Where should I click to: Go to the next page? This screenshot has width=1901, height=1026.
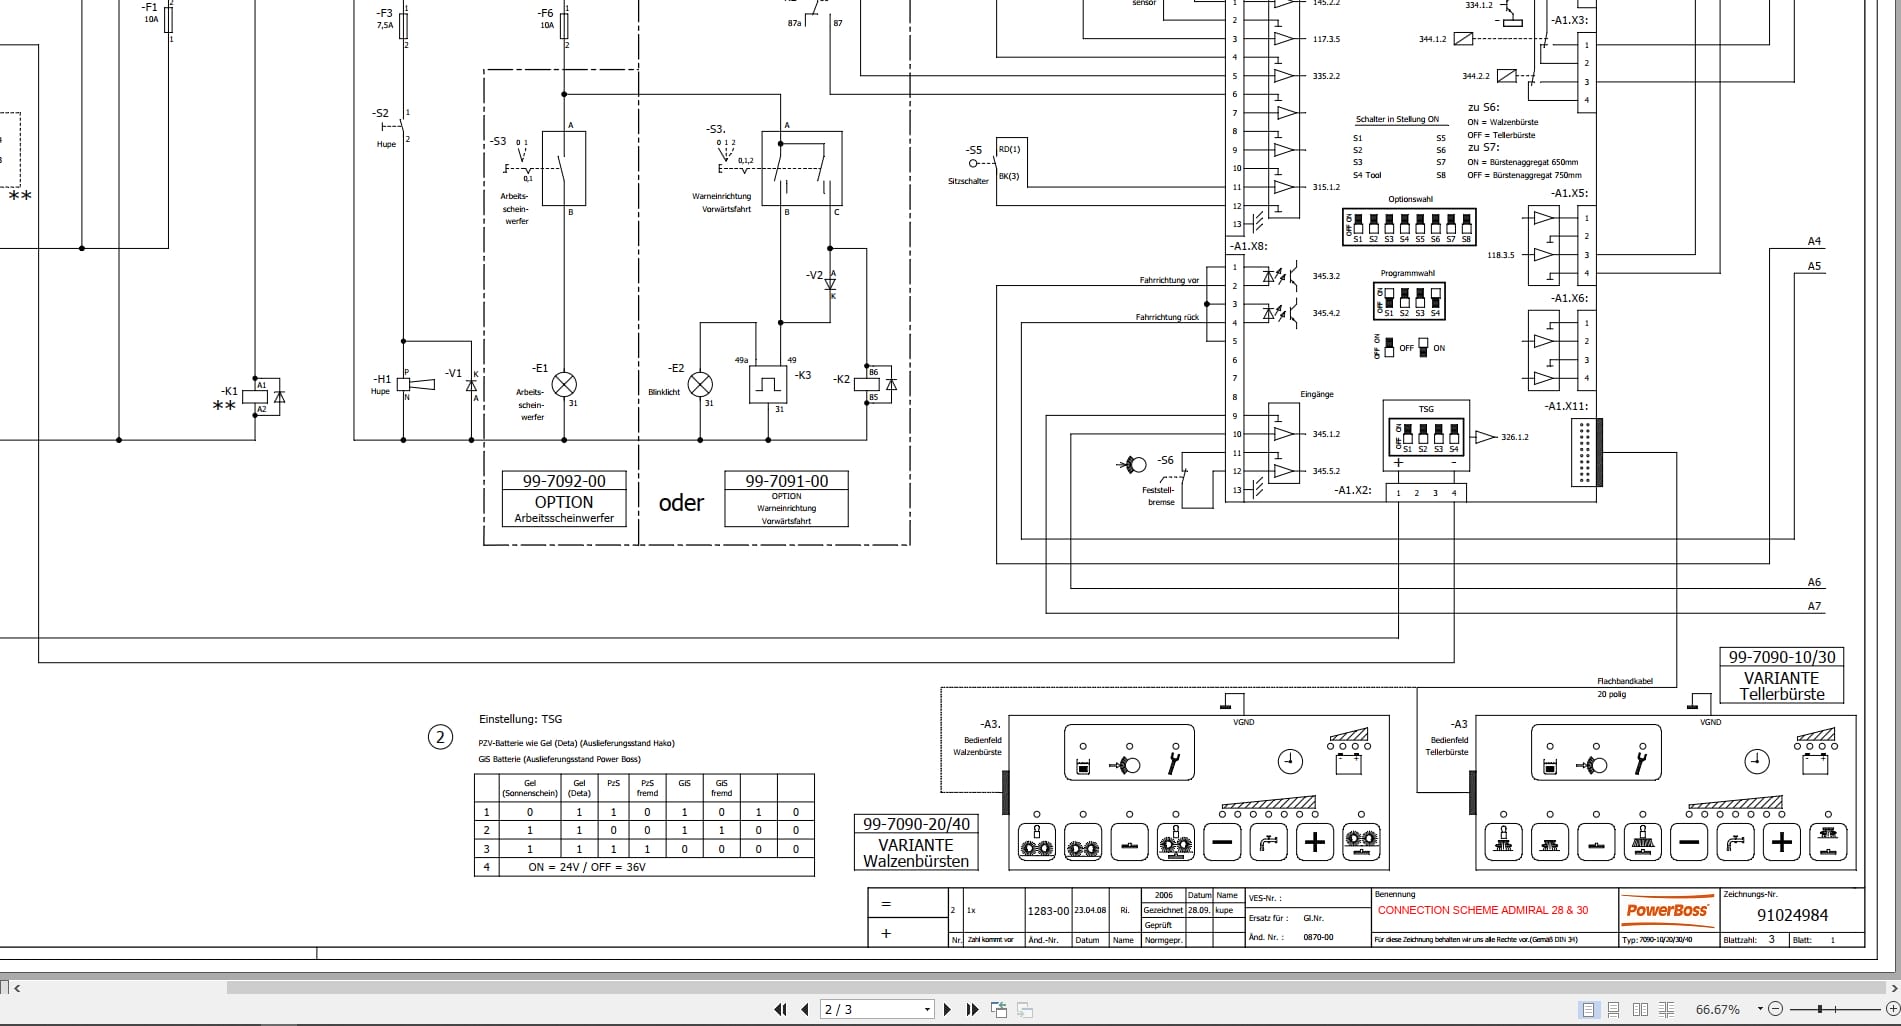(x=947, y=1009)
